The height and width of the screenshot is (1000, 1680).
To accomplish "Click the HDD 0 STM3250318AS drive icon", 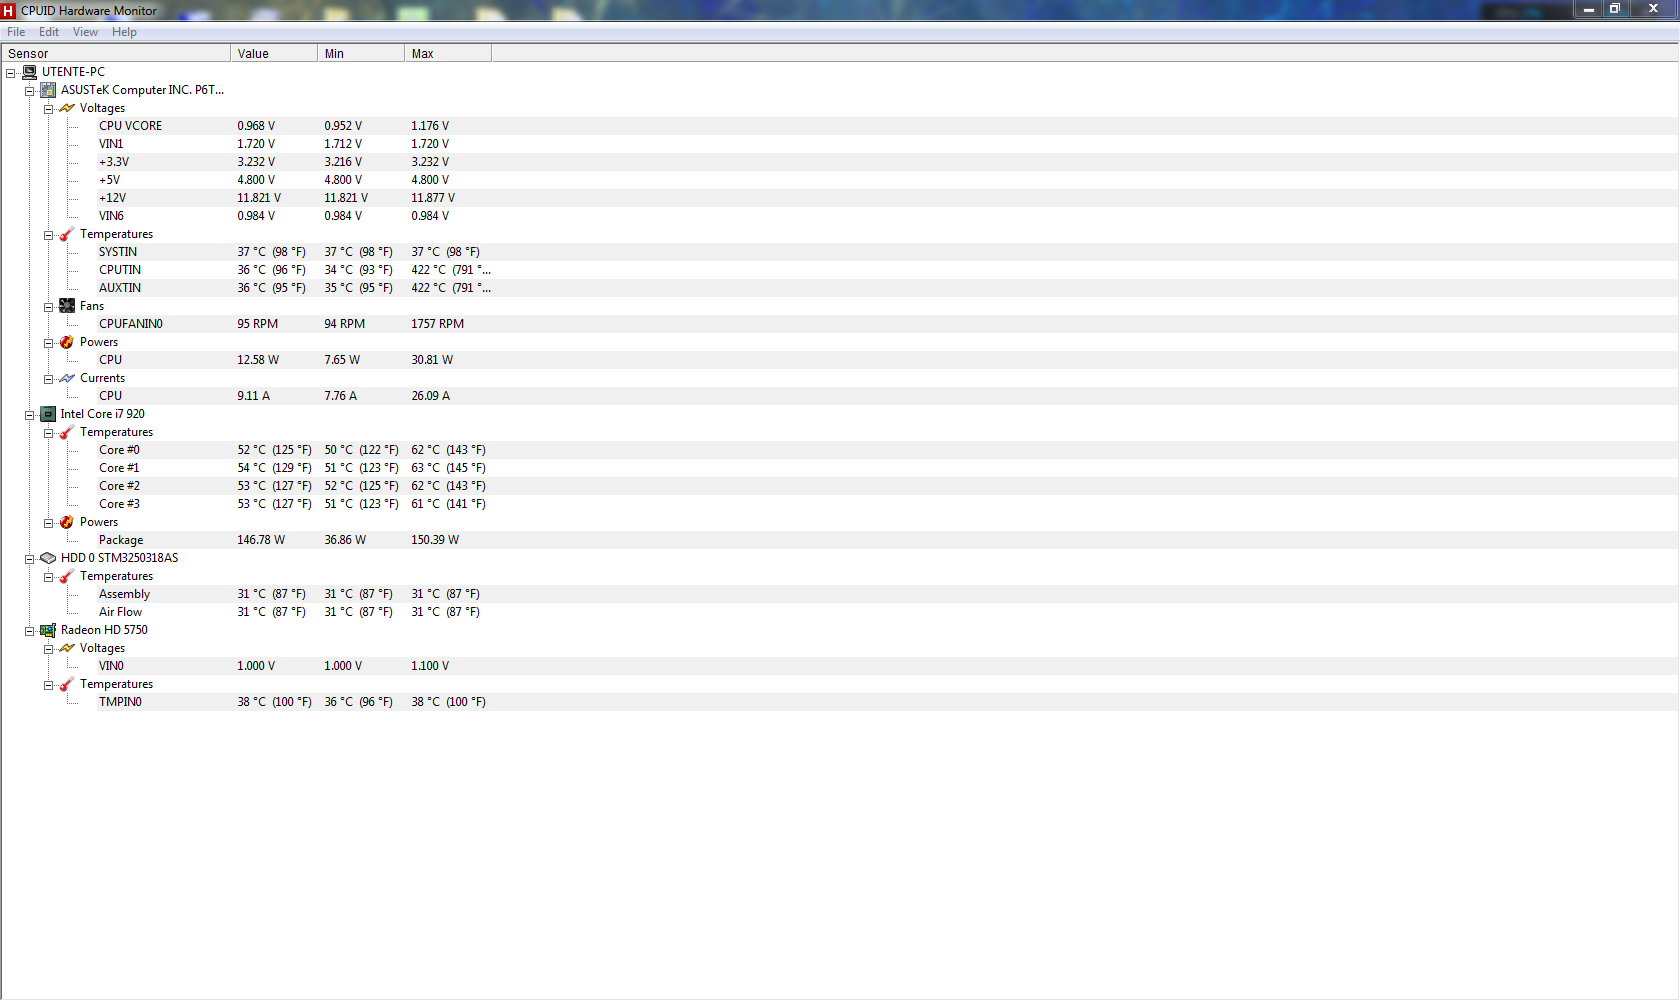I will 48,558.
